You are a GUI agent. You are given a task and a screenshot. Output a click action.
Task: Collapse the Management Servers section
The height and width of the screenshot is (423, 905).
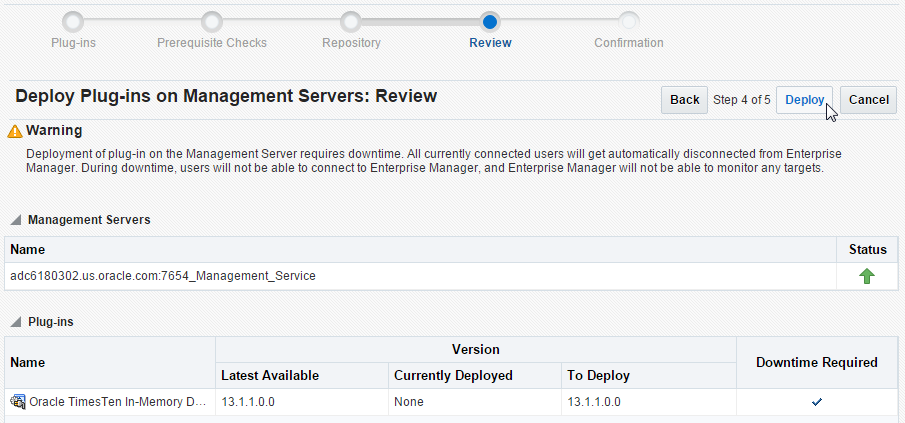[16, 220]
